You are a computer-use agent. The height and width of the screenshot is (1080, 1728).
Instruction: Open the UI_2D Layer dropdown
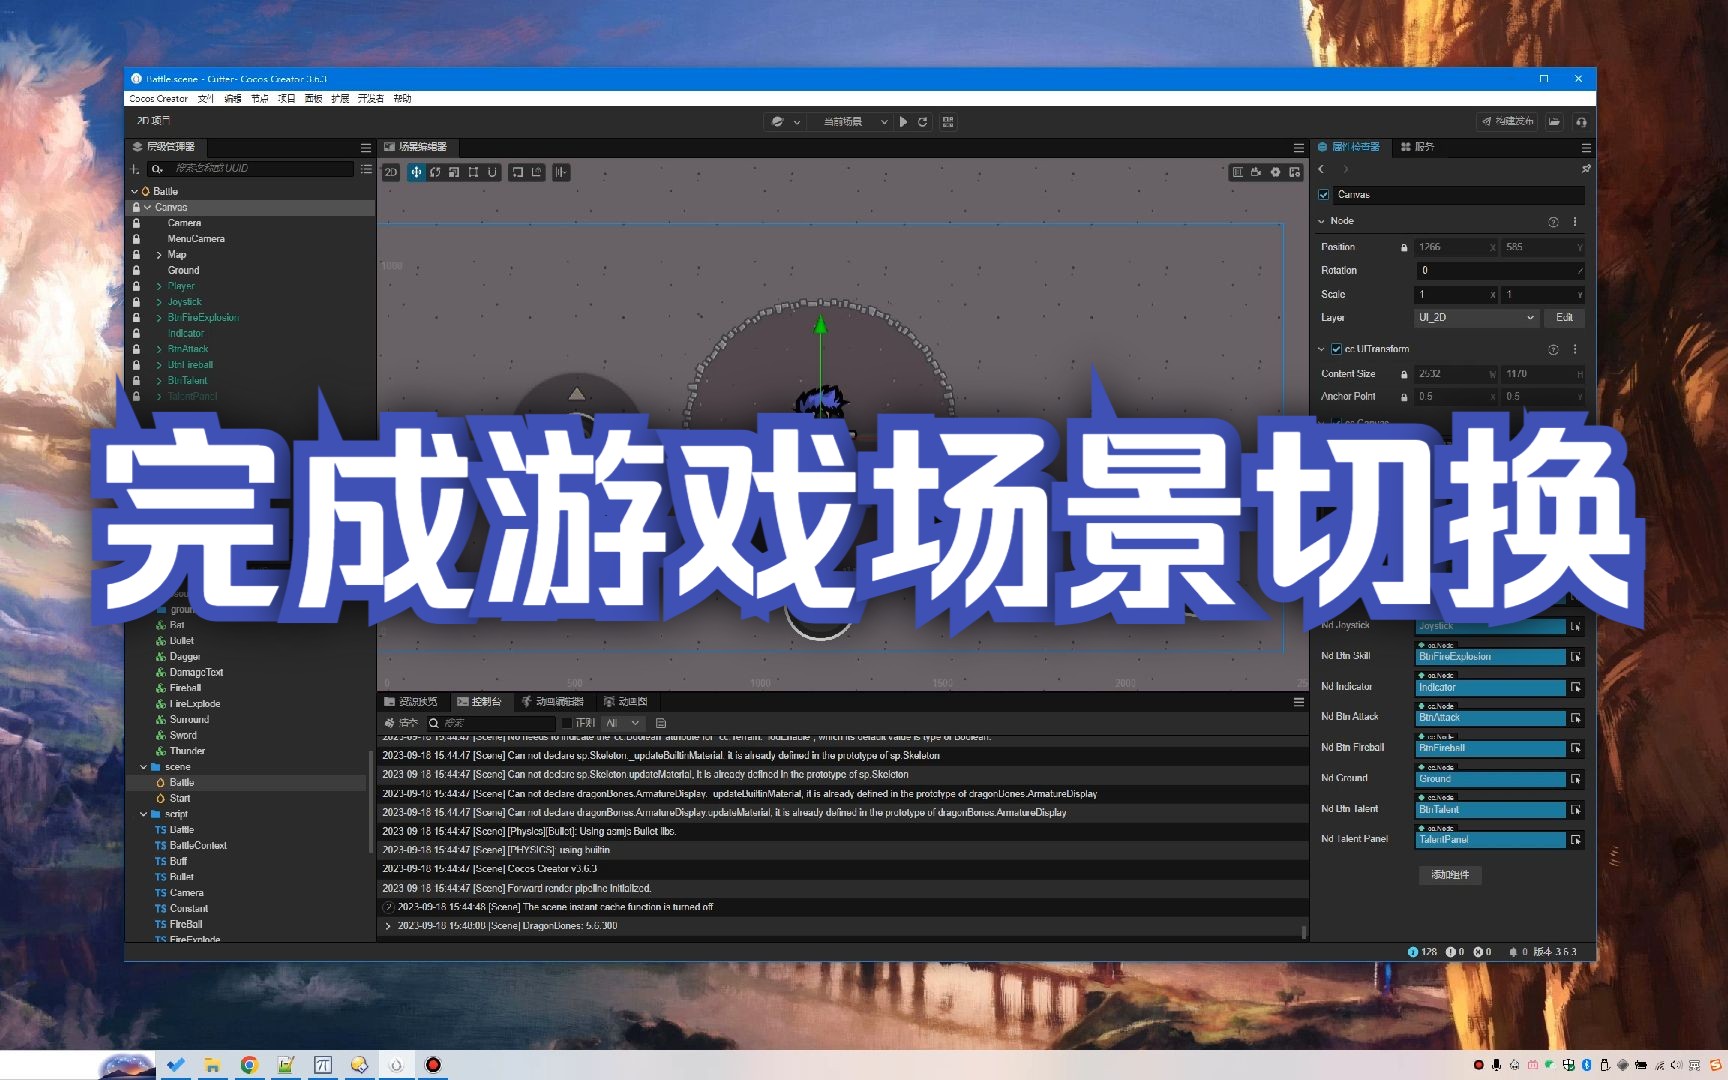pos(1475,318)
